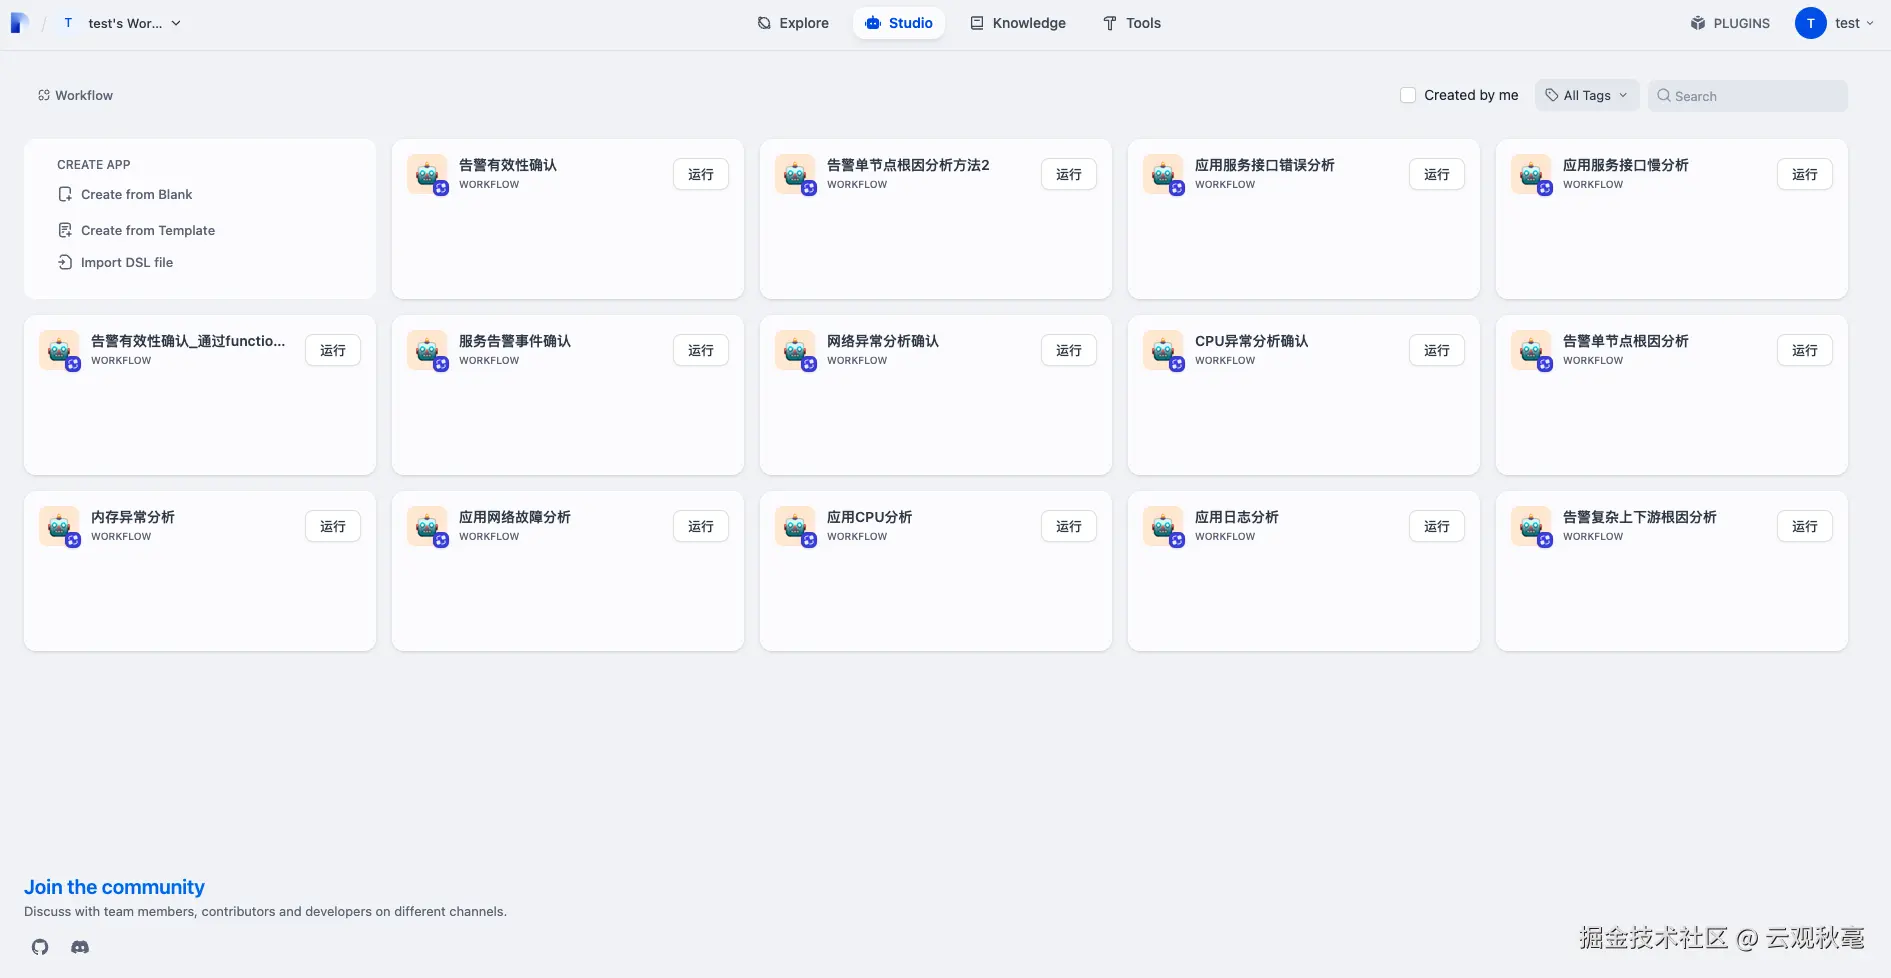Open the PLUGINS page
This screenshot has height=978, width=1891.
tap(1730, 23)
